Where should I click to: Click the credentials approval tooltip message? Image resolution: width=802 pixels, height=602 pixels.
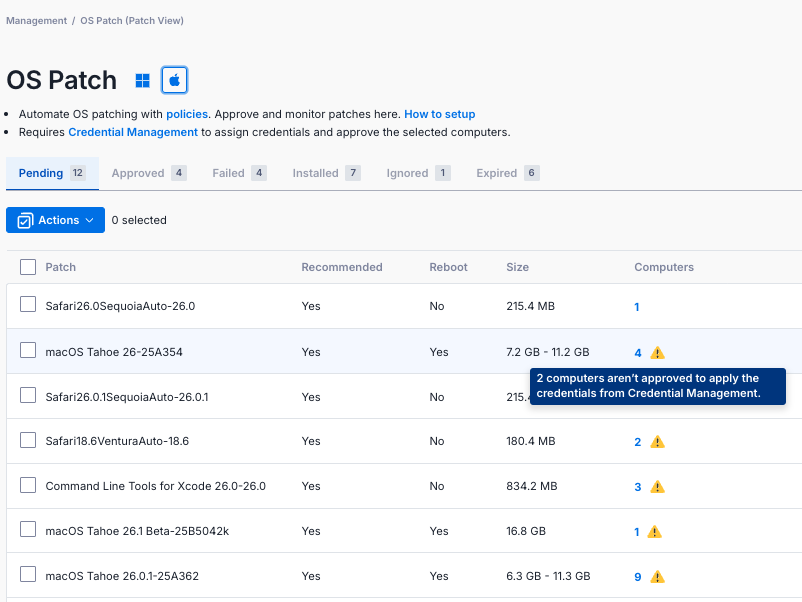(658, 386)
